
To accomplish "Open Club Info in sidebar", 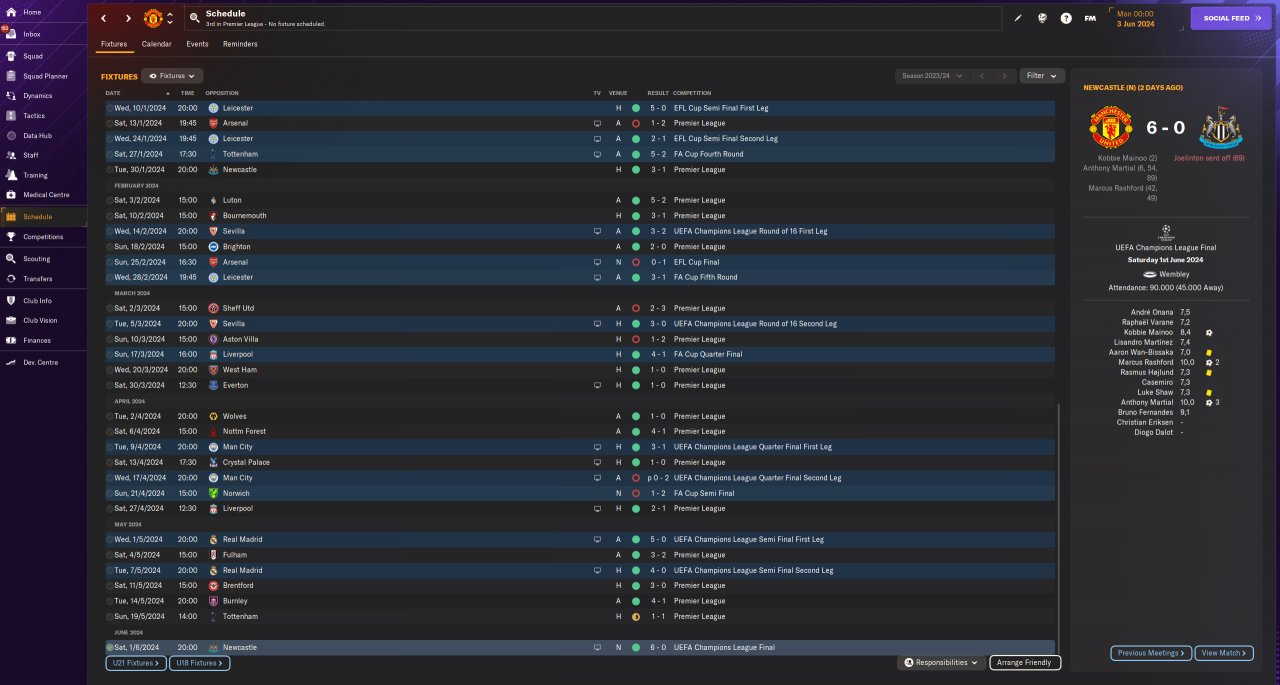I will pos(37,300).
